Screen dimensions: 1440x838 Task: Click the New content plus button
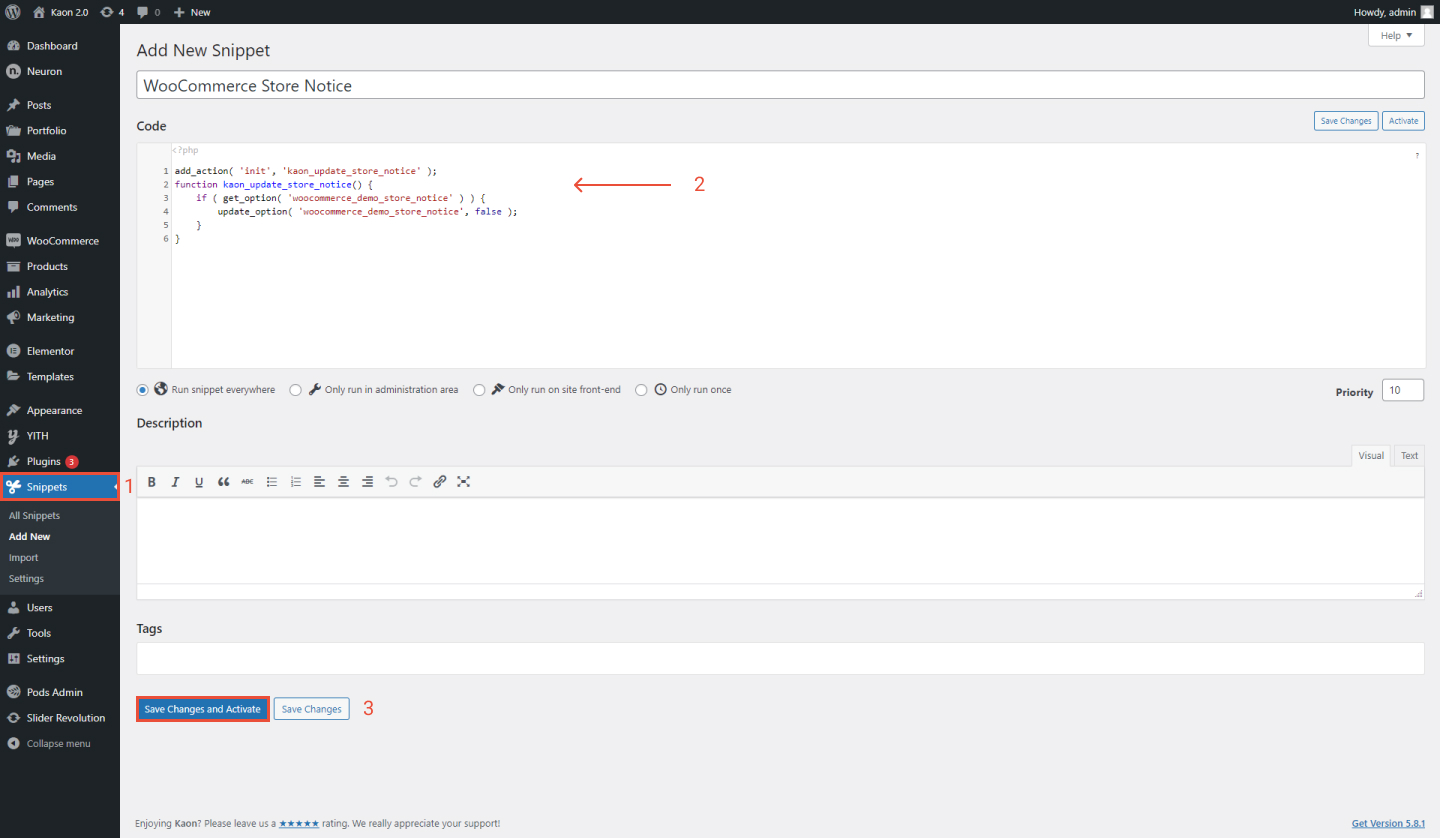coord(191,12)
